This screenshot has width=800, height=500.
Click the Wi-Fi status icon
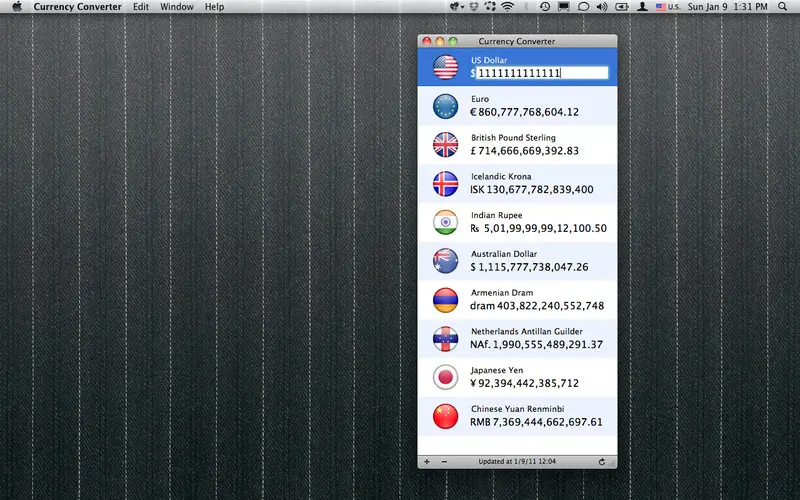507,7
